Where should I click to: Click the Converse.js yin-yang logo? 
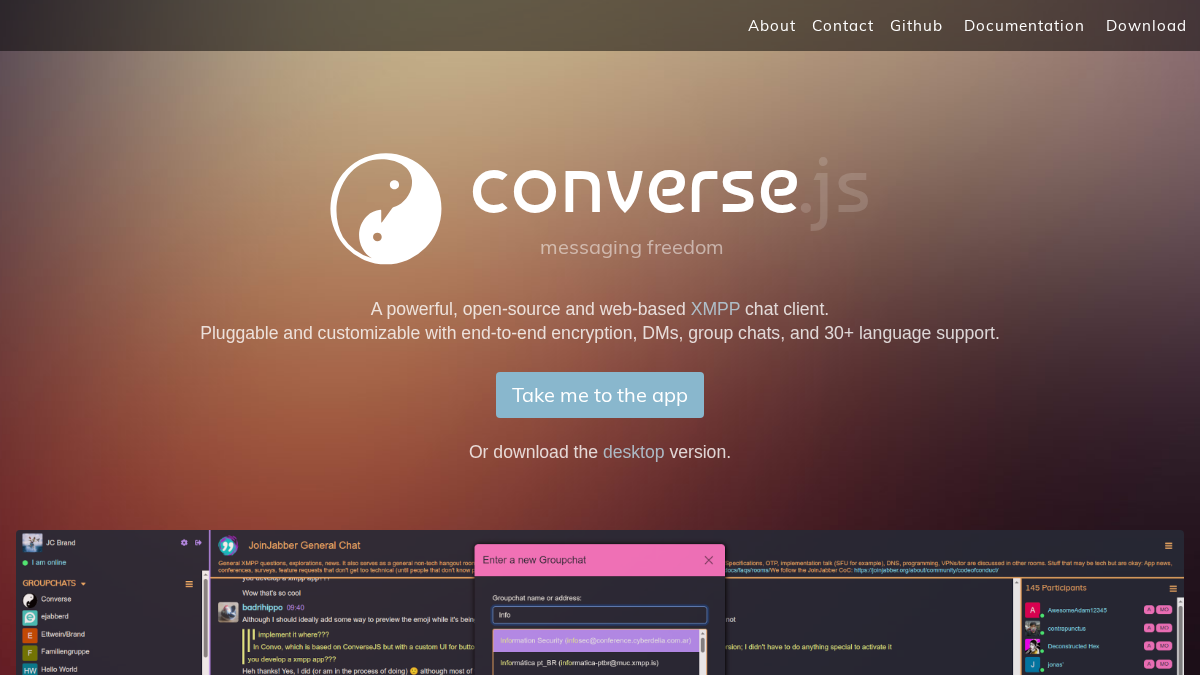[x=386, y=208]
